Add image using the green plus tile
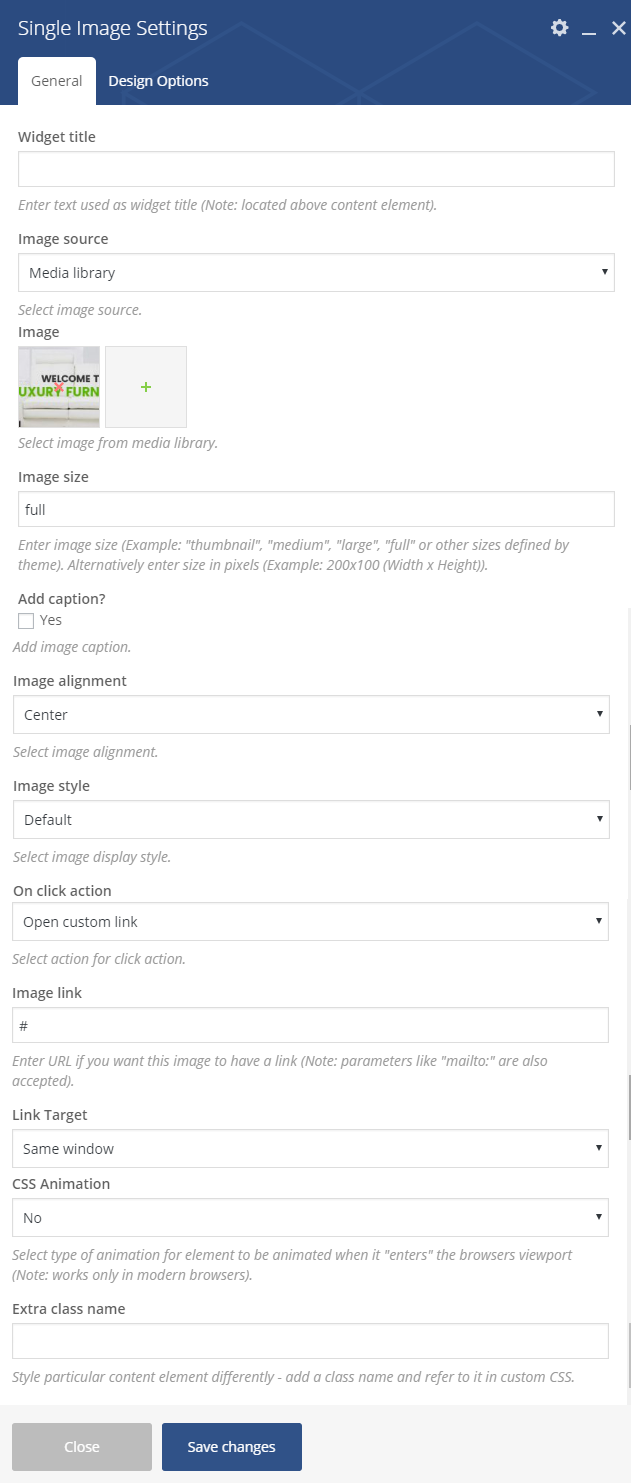The image size is (631, 1483). 146,387
